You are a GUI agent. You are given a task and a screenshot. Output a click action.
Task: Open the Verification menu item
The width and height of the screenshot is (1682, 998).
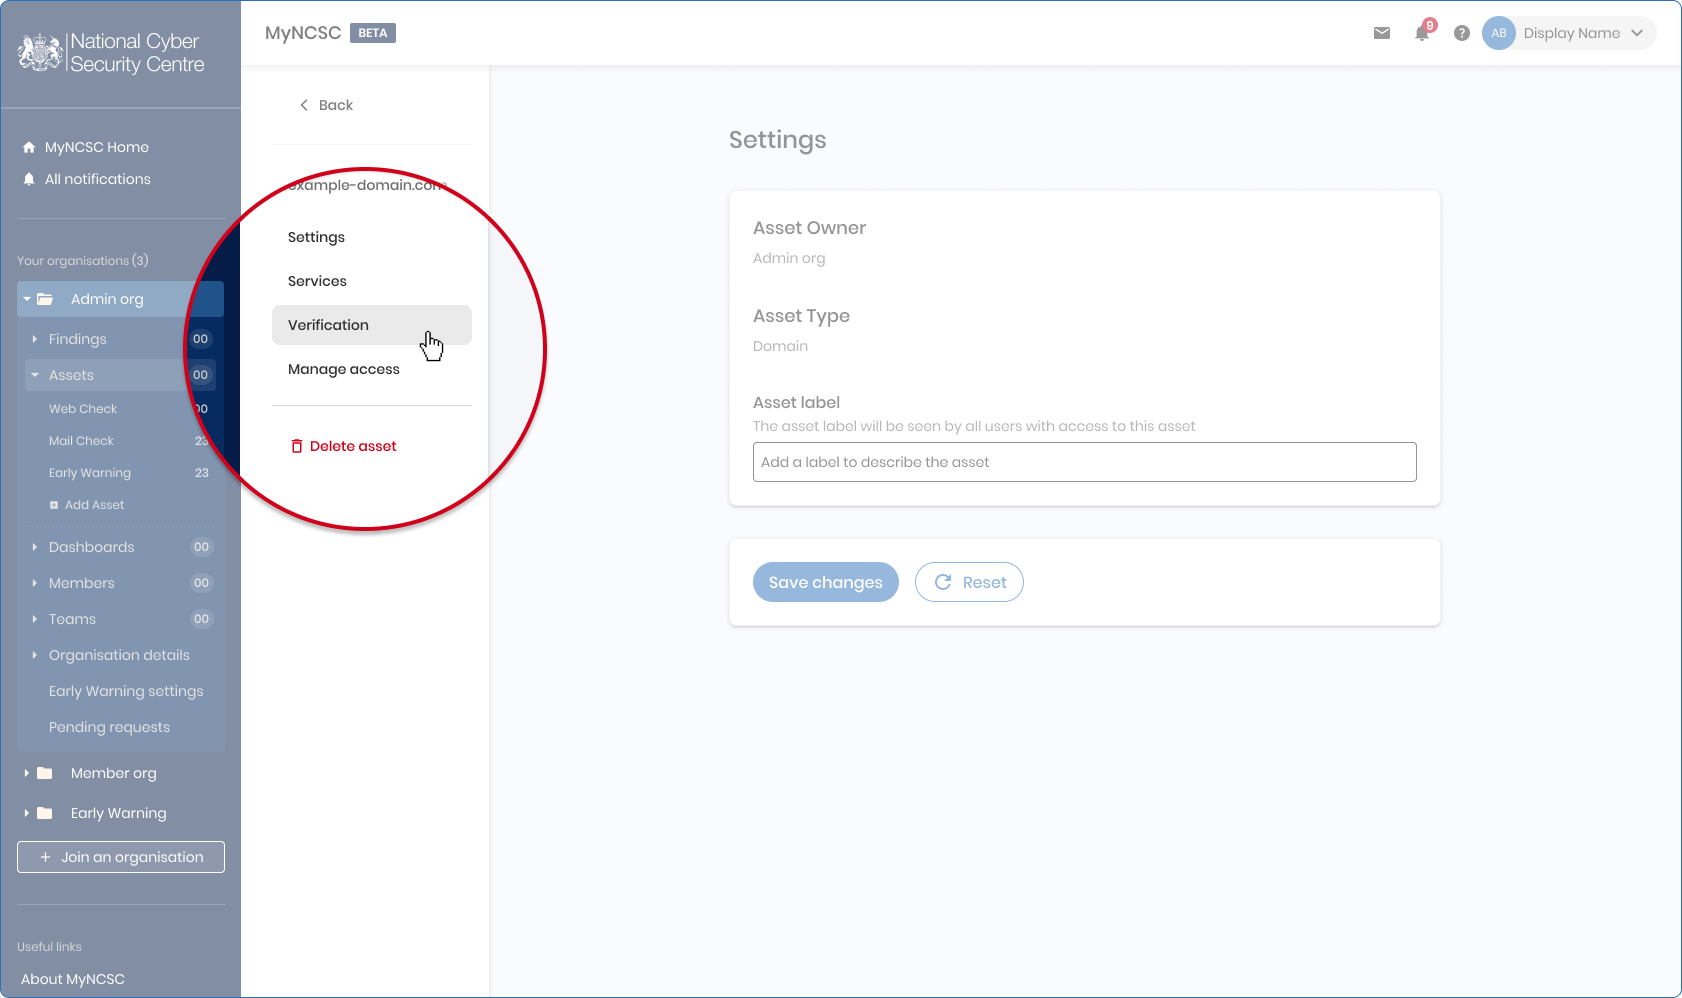tap(372, 325)
